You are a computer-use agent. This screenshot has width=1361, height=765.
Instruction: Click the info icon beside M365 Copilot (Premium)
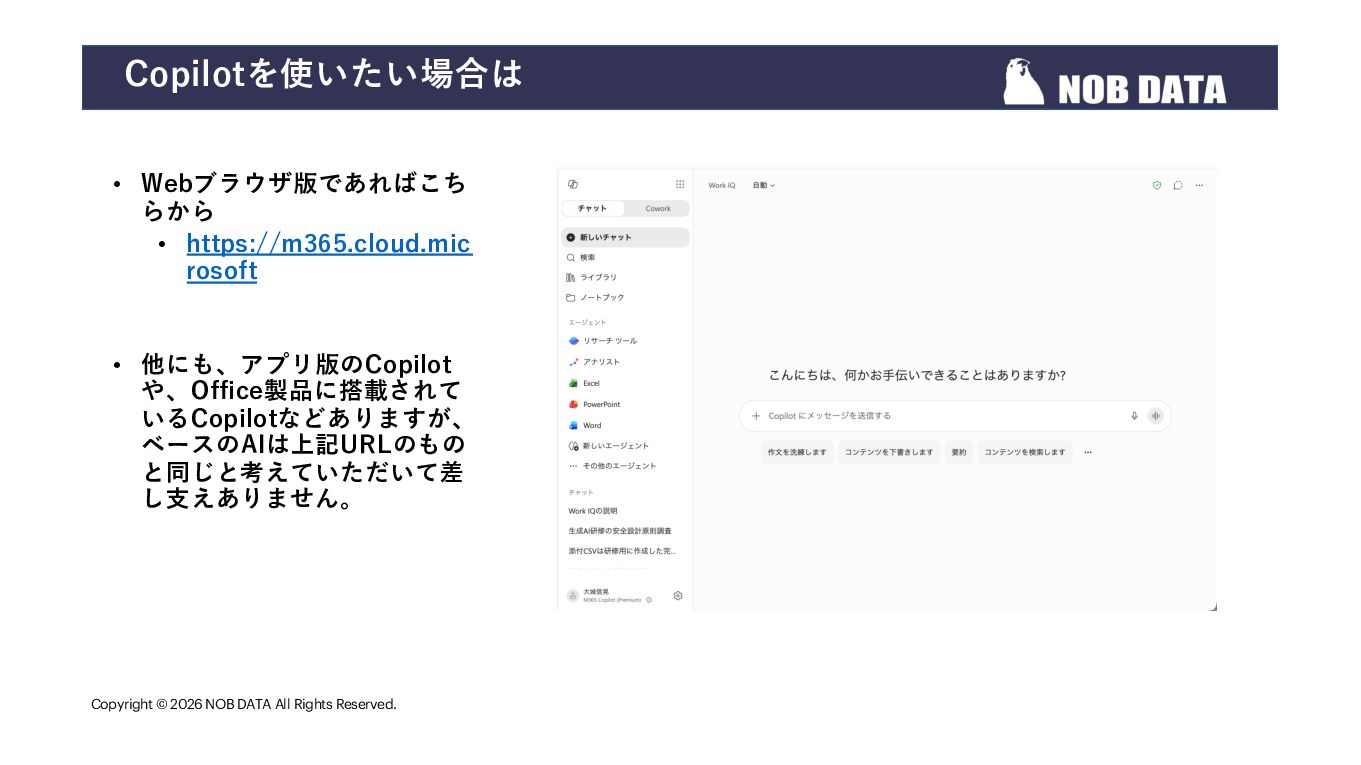(649, 600)
